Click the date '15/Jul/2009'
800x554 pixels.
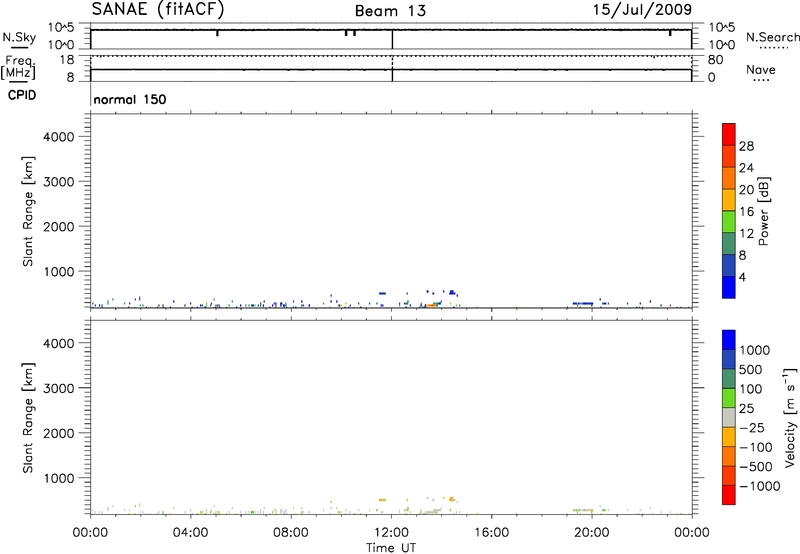[642, 10]
